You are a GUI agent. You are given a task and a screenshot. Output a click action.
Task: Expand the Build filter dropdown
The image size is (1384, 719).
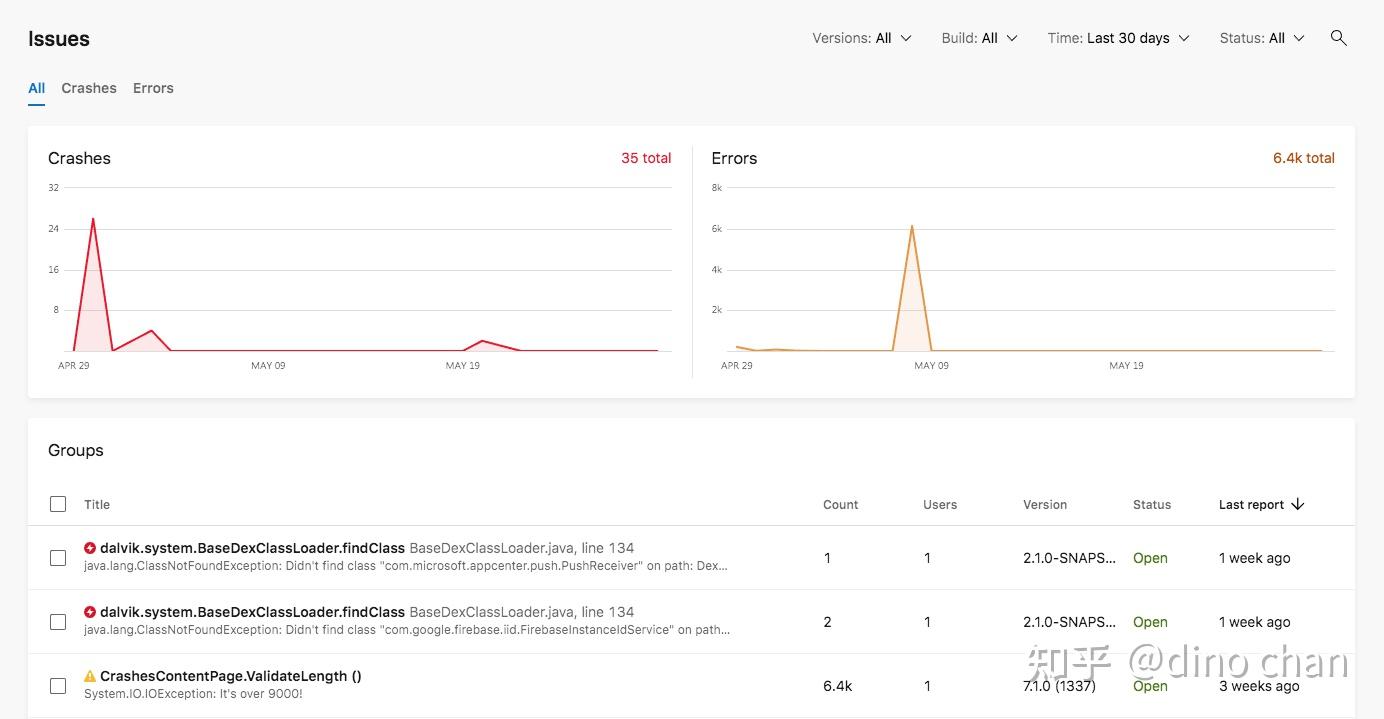pos(979,38)
